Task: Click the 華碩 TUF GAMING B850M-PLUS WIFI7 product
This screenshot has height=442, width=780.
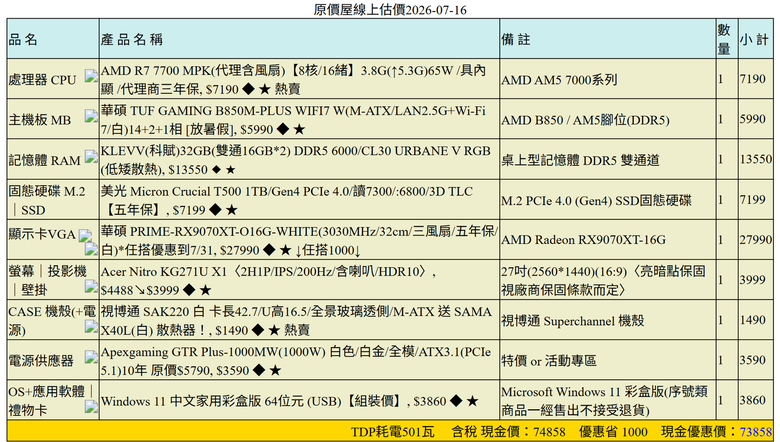Action: 293,120
